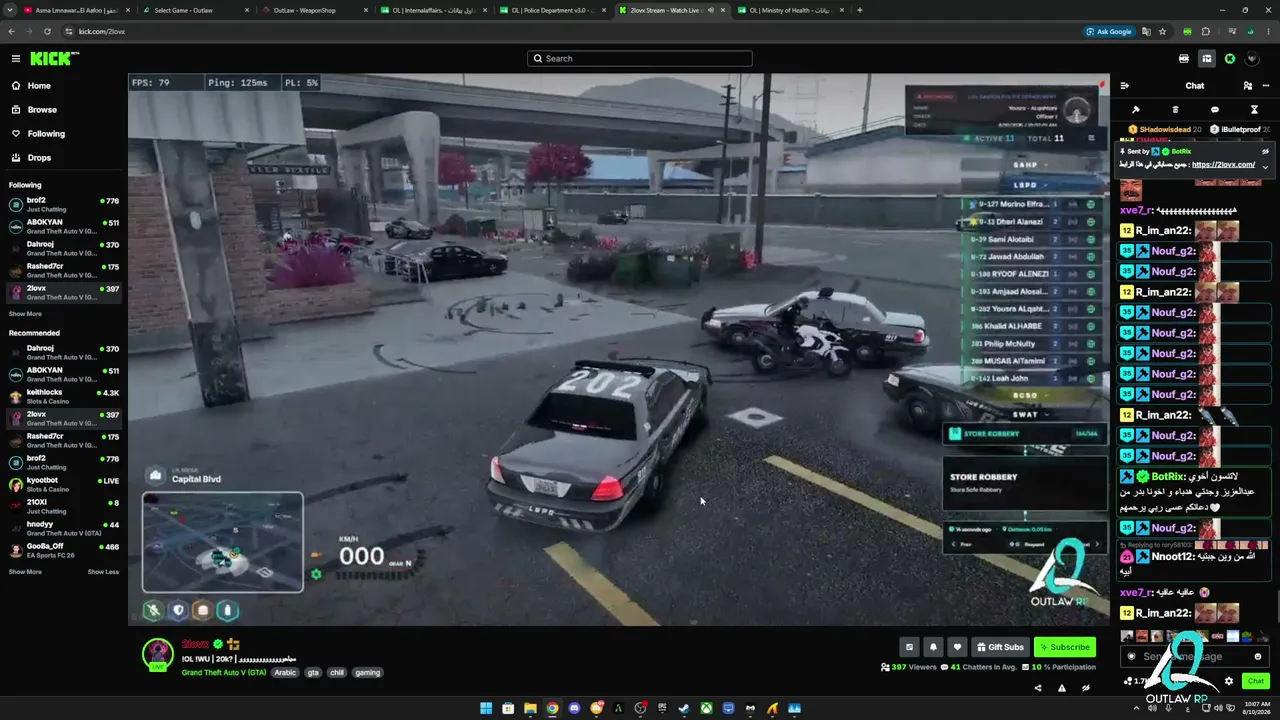Click the speech bubble icon in chat toolbar
This screenshot has height=720, width=1280.
pos(1215,110)
